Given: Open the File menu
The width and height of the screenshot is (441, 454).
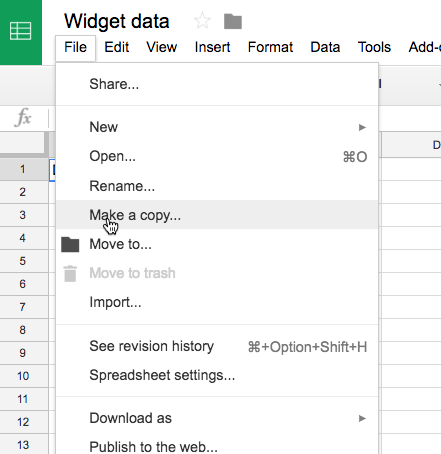Looking at the screenshot, I should (x=75, y=47).
